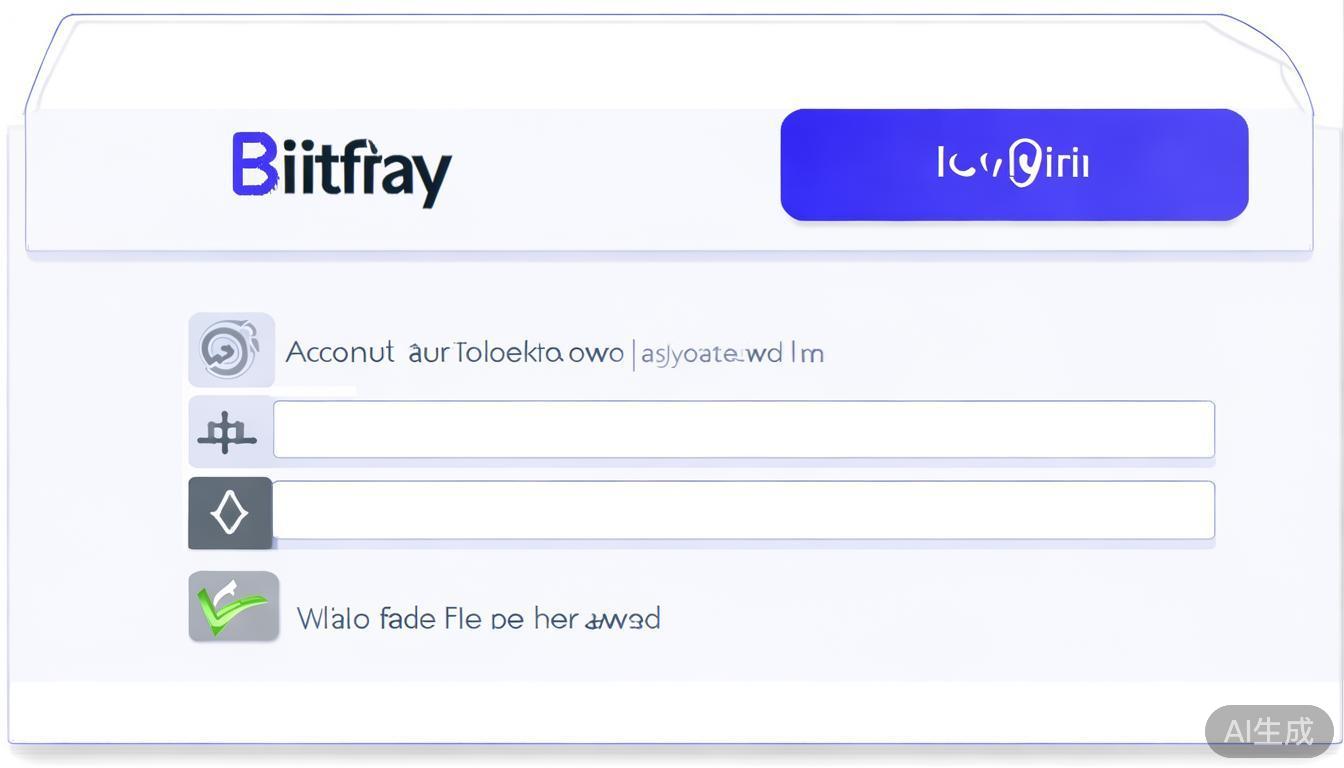Click the word "Acconut" in the form heading

(x=340, y=353)
